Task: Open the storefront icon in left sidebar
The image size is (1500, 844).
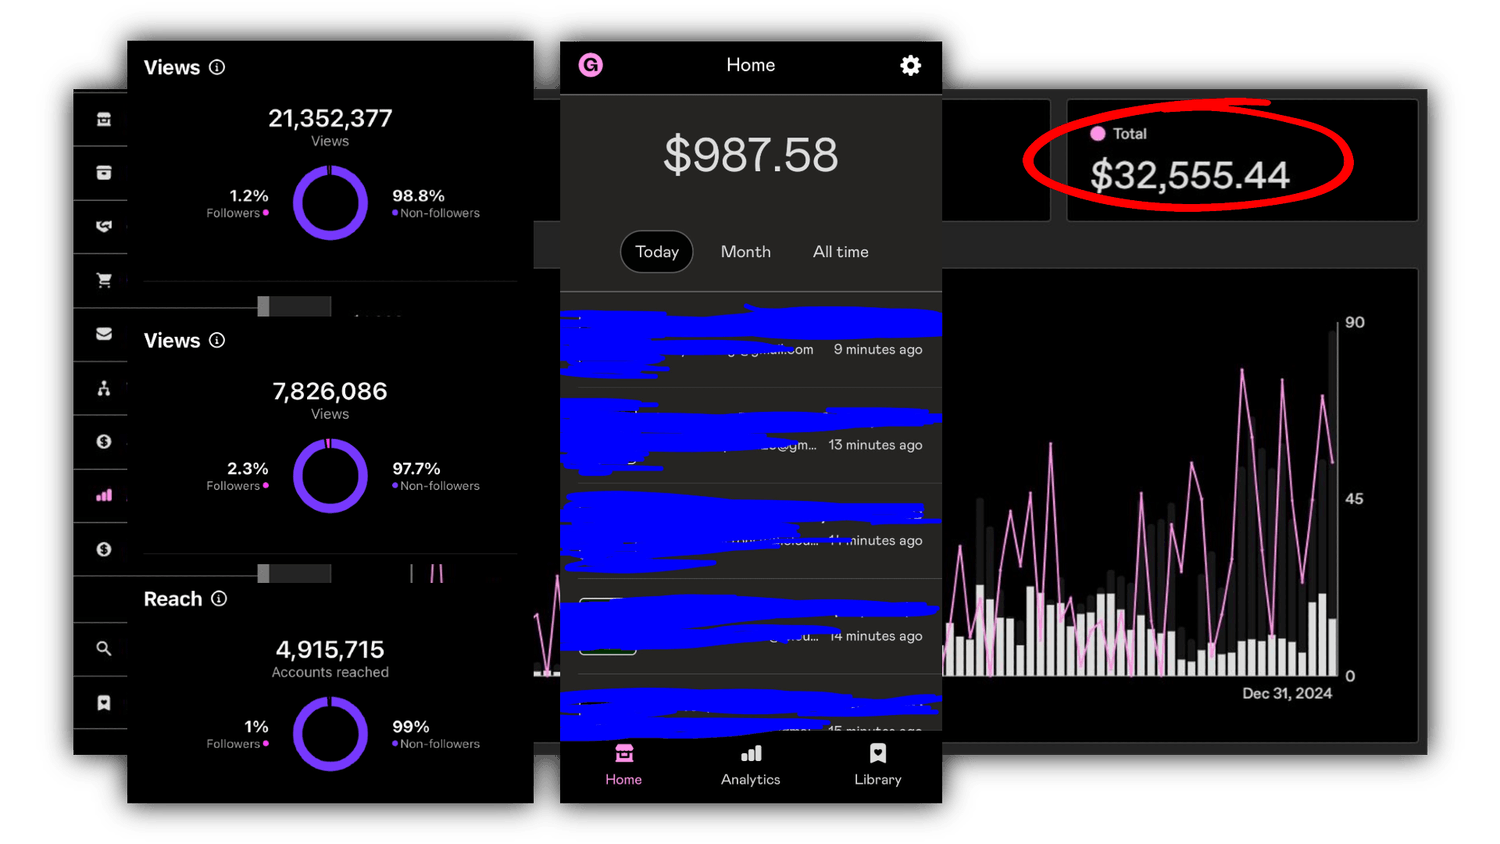Action: [x=104, y=120]
